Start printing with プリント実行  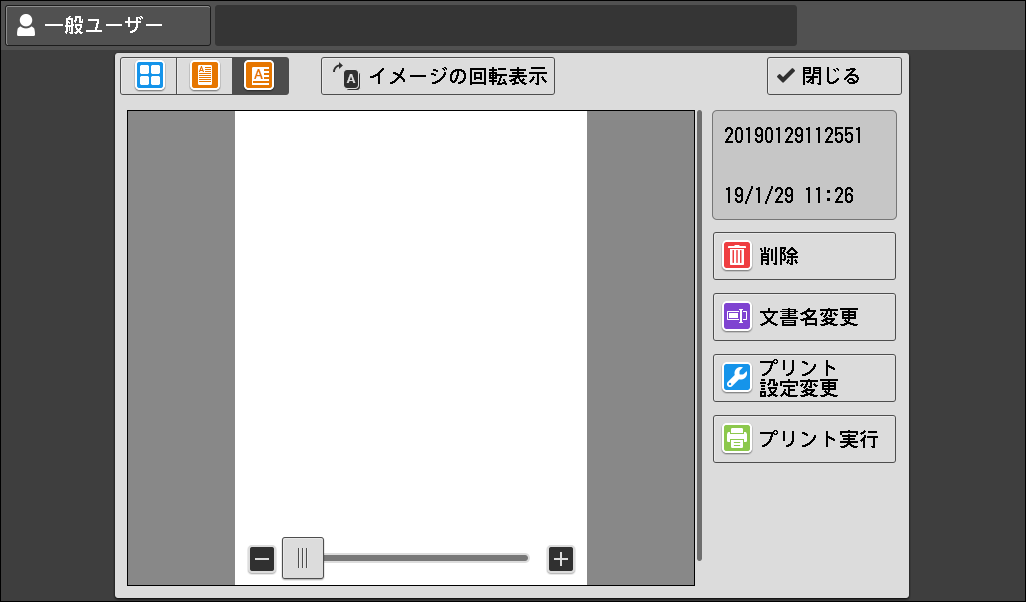click(x=804, y=439)
